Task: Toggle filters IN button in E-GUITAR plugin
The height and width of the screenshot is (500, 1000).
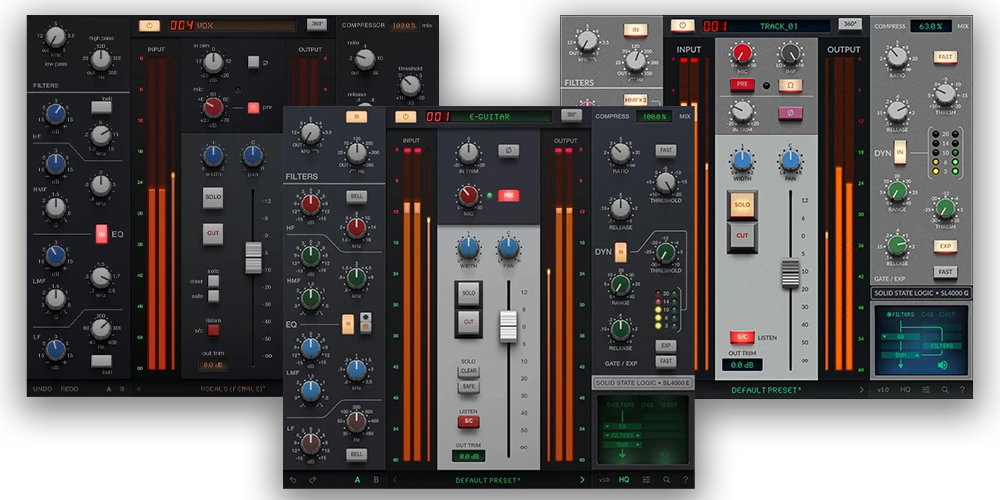Action: 357,117
